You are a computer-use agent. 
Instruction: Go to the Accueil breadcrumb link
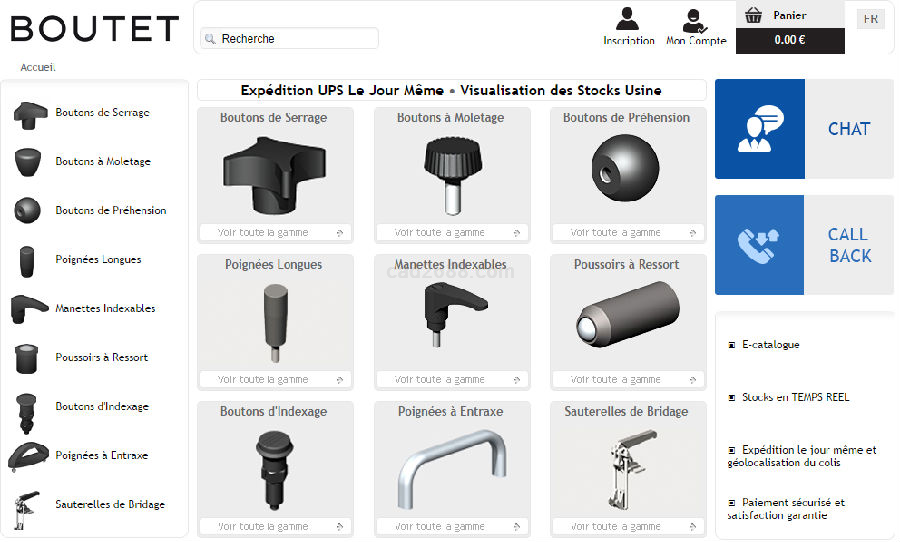coord(38,67)
